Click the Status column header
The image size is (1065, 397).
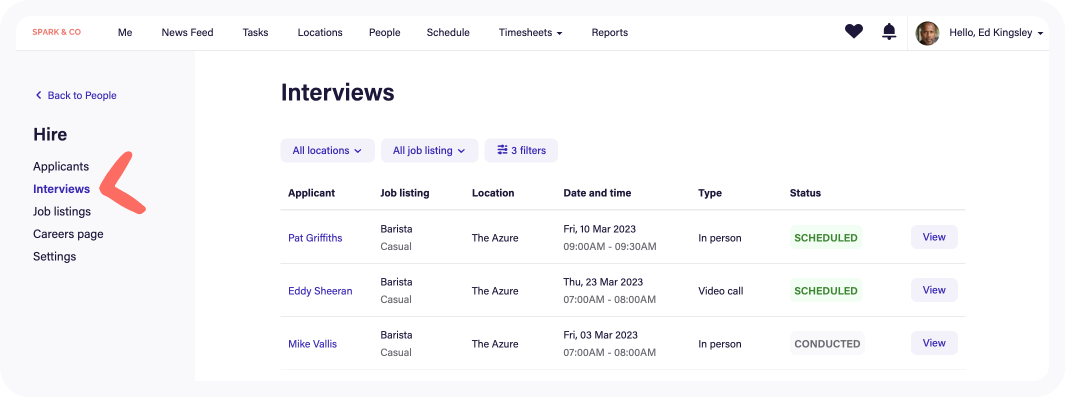tap(806, 193)
